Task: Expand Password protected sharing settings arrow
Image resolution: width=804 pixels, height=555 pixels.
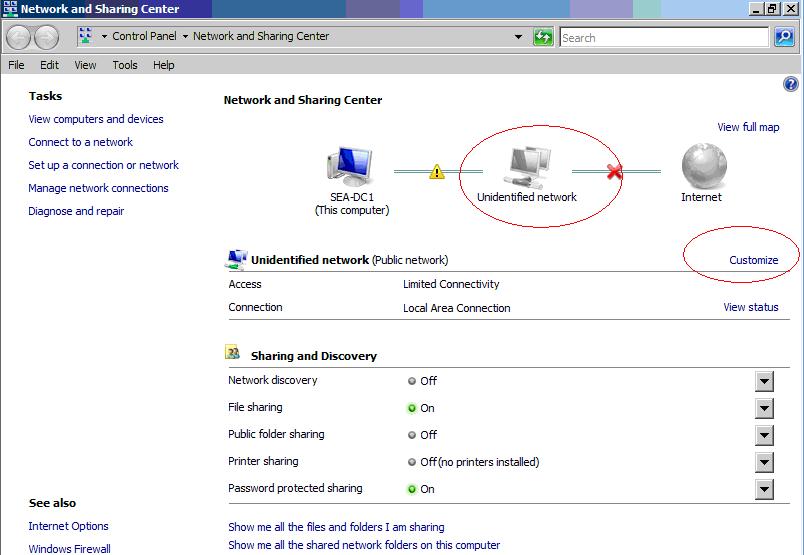Action: 764,489
